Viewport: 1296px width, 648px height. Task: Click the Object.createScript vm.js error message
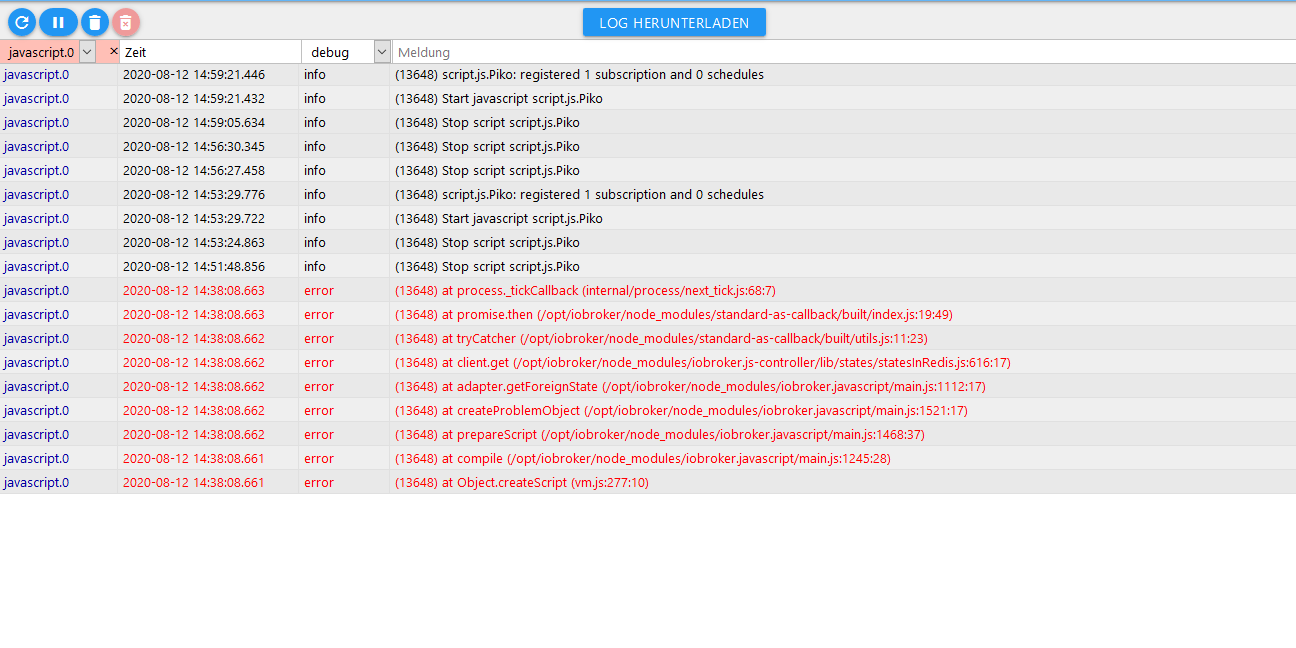[x=522, y=482]
